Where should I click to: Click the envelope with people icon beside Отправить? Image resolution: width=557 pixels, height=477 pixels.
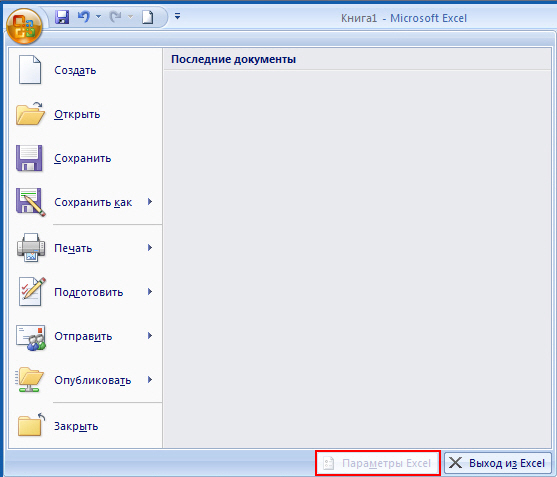[x=31, y=337]
